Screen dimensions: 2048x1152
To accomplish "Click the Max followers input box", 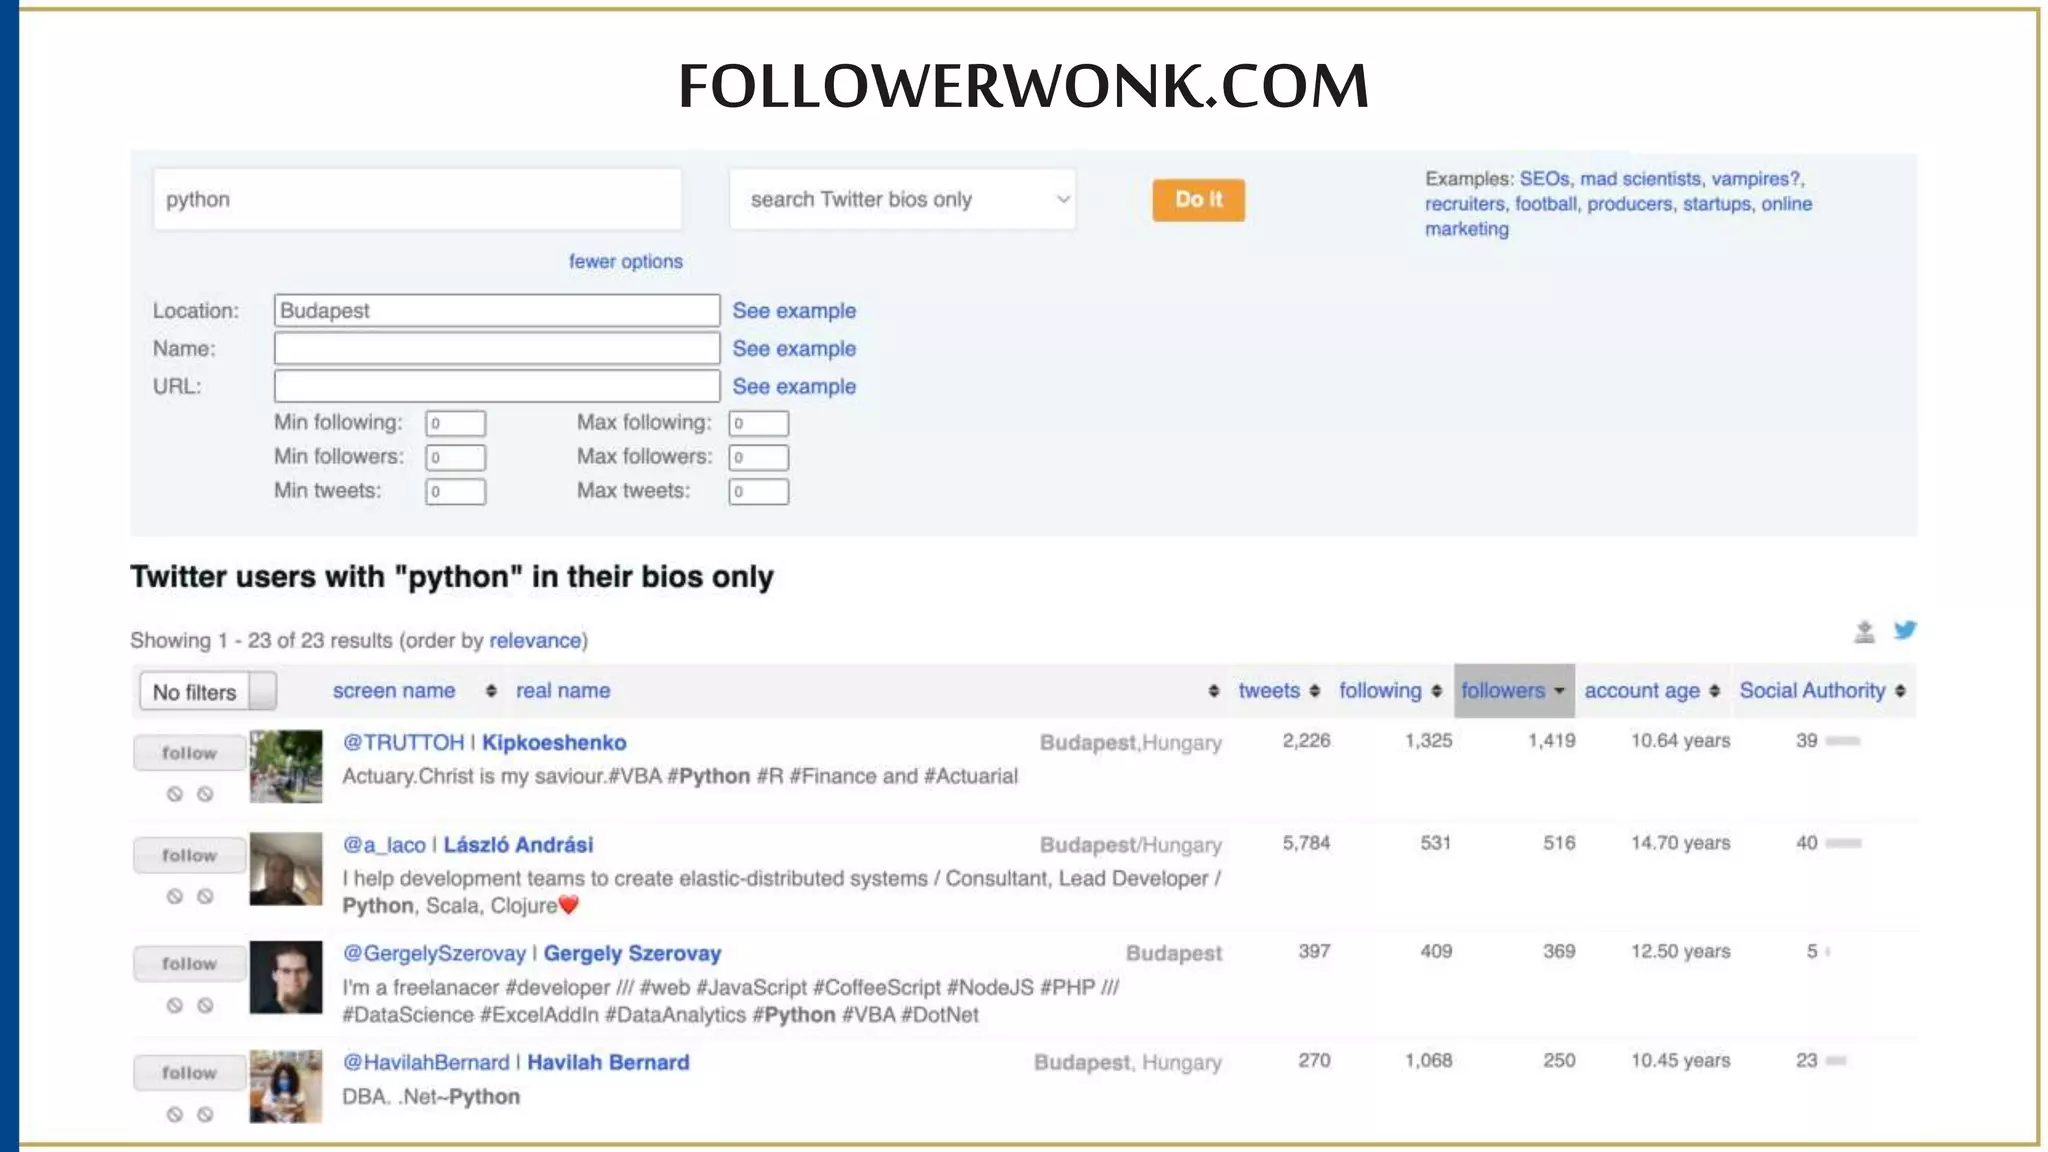I will pos(758,458).
